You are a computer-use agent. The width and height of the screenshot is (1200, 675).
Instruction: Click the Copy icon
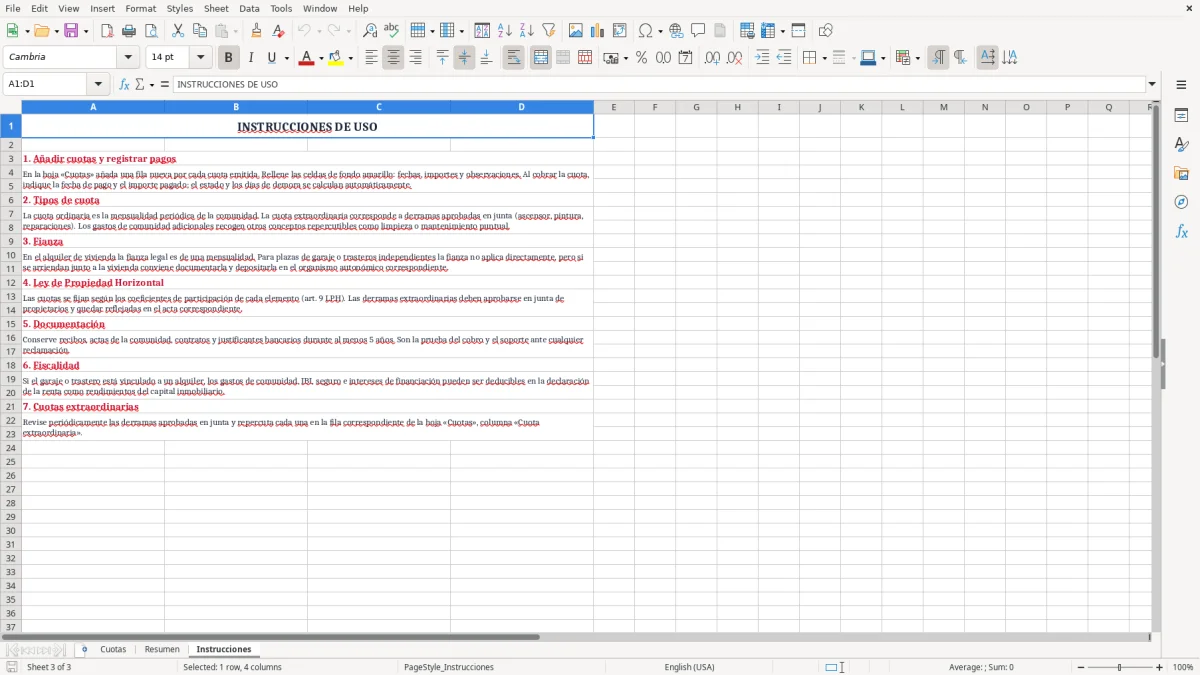pyautogui.click(x=200, y=31)
